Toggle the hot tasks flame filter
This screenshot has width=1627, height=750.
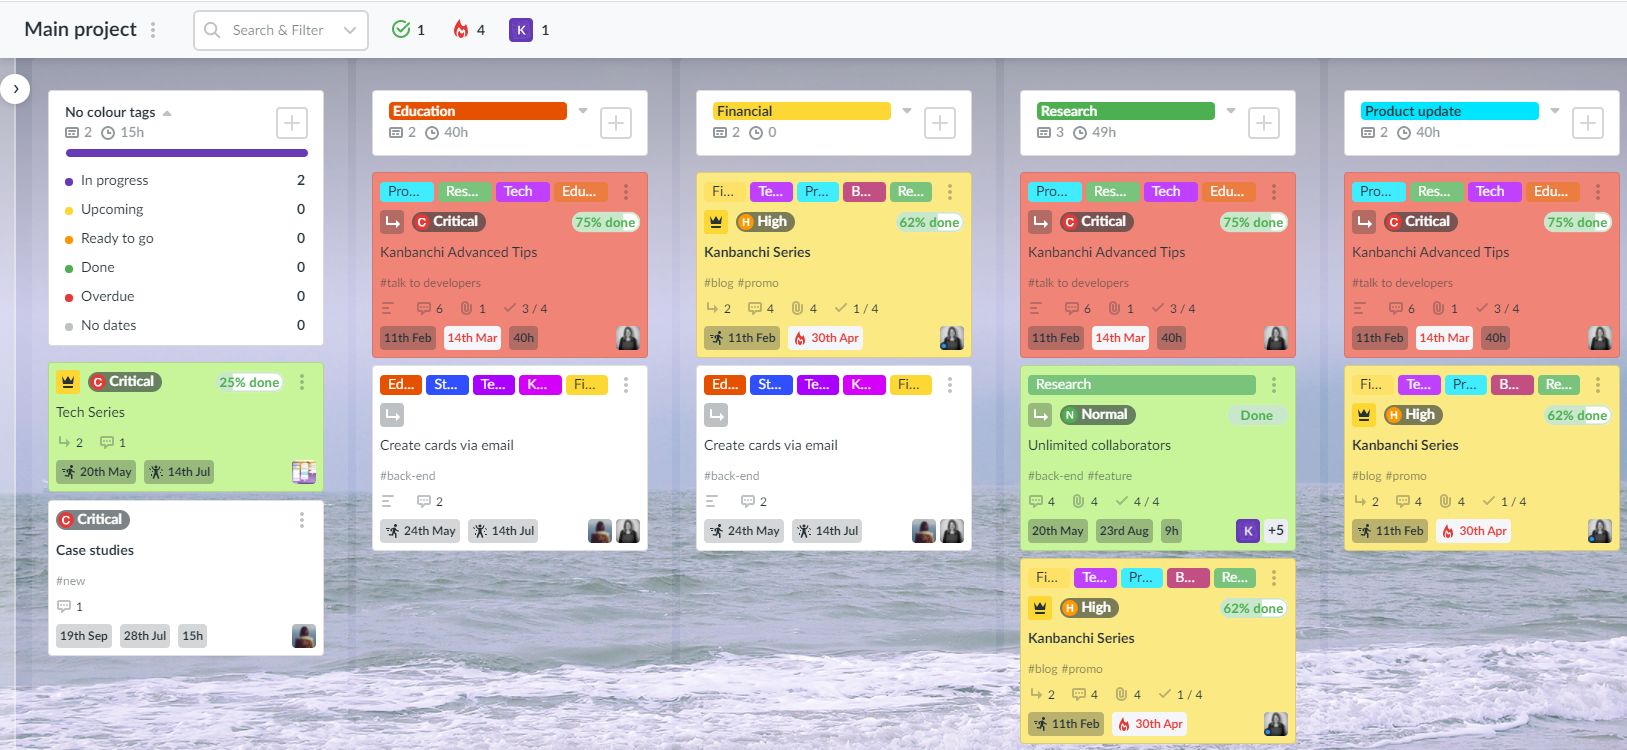coord(469,30)
